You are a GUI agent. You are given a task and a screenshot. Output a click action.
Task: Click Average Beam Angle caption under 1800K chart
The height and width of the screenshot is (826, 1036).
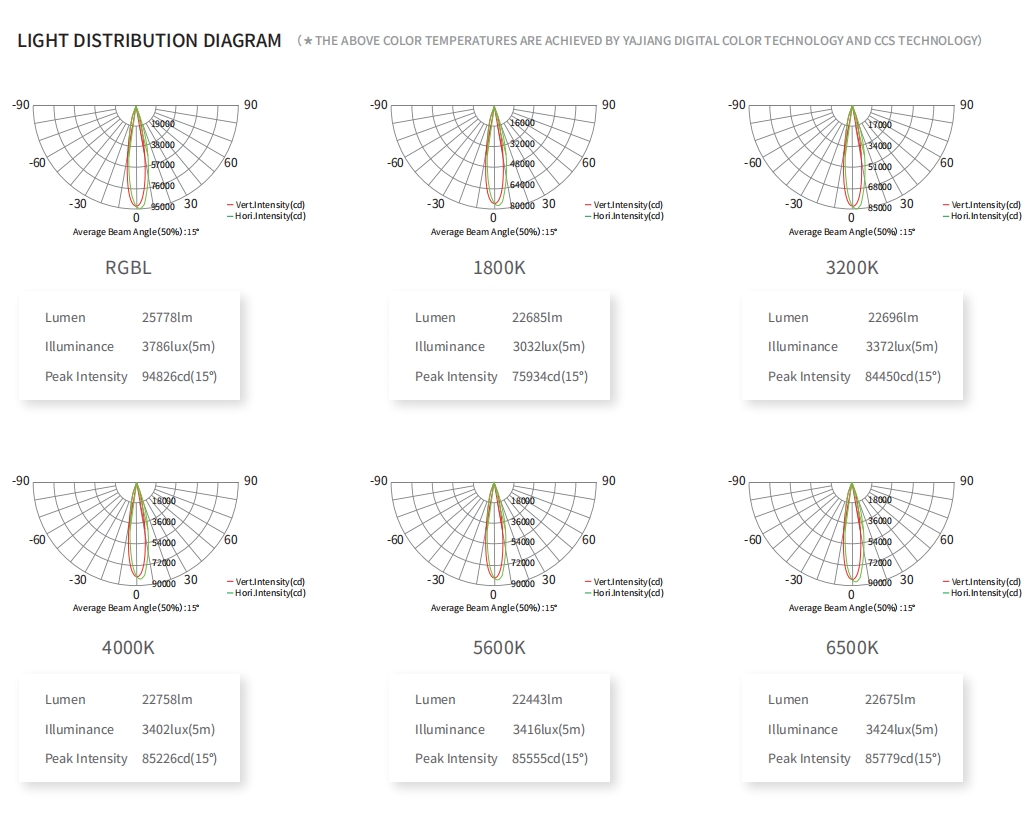pyautogui.click(x=494, y=232)
